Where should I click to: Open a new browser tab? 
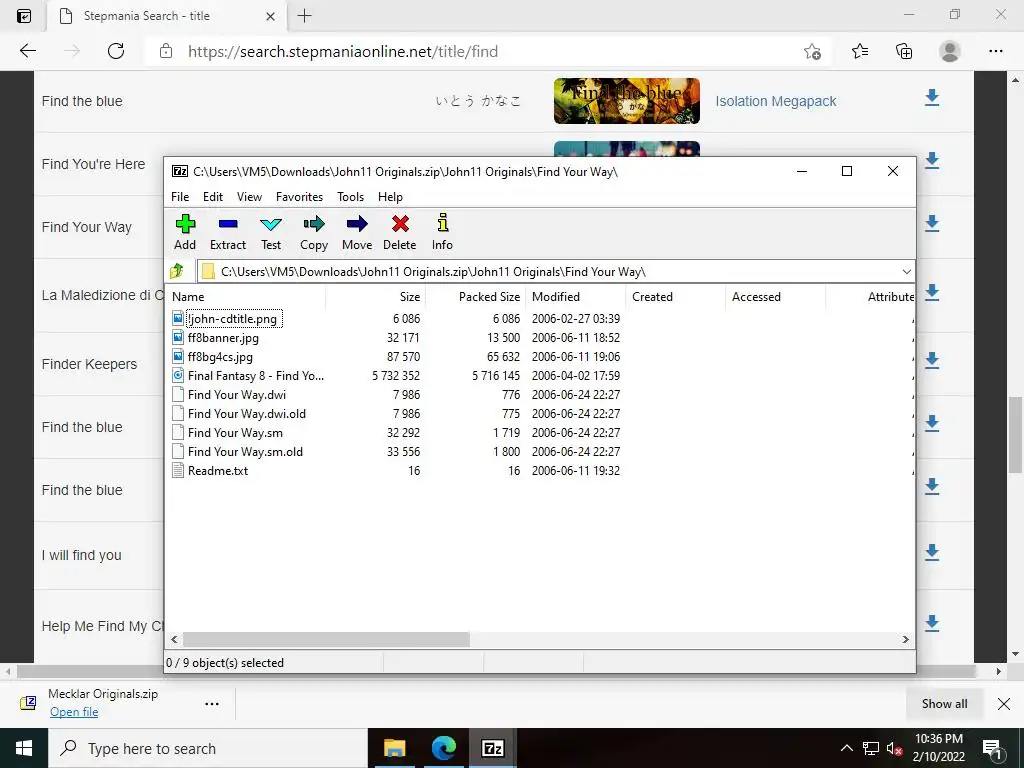point(304,16)
